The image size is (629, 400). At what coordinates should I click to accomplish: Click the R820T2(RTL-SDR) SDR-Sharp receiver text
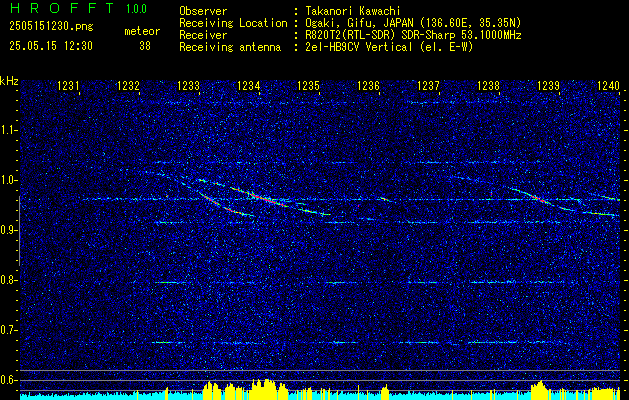(413, 35)
